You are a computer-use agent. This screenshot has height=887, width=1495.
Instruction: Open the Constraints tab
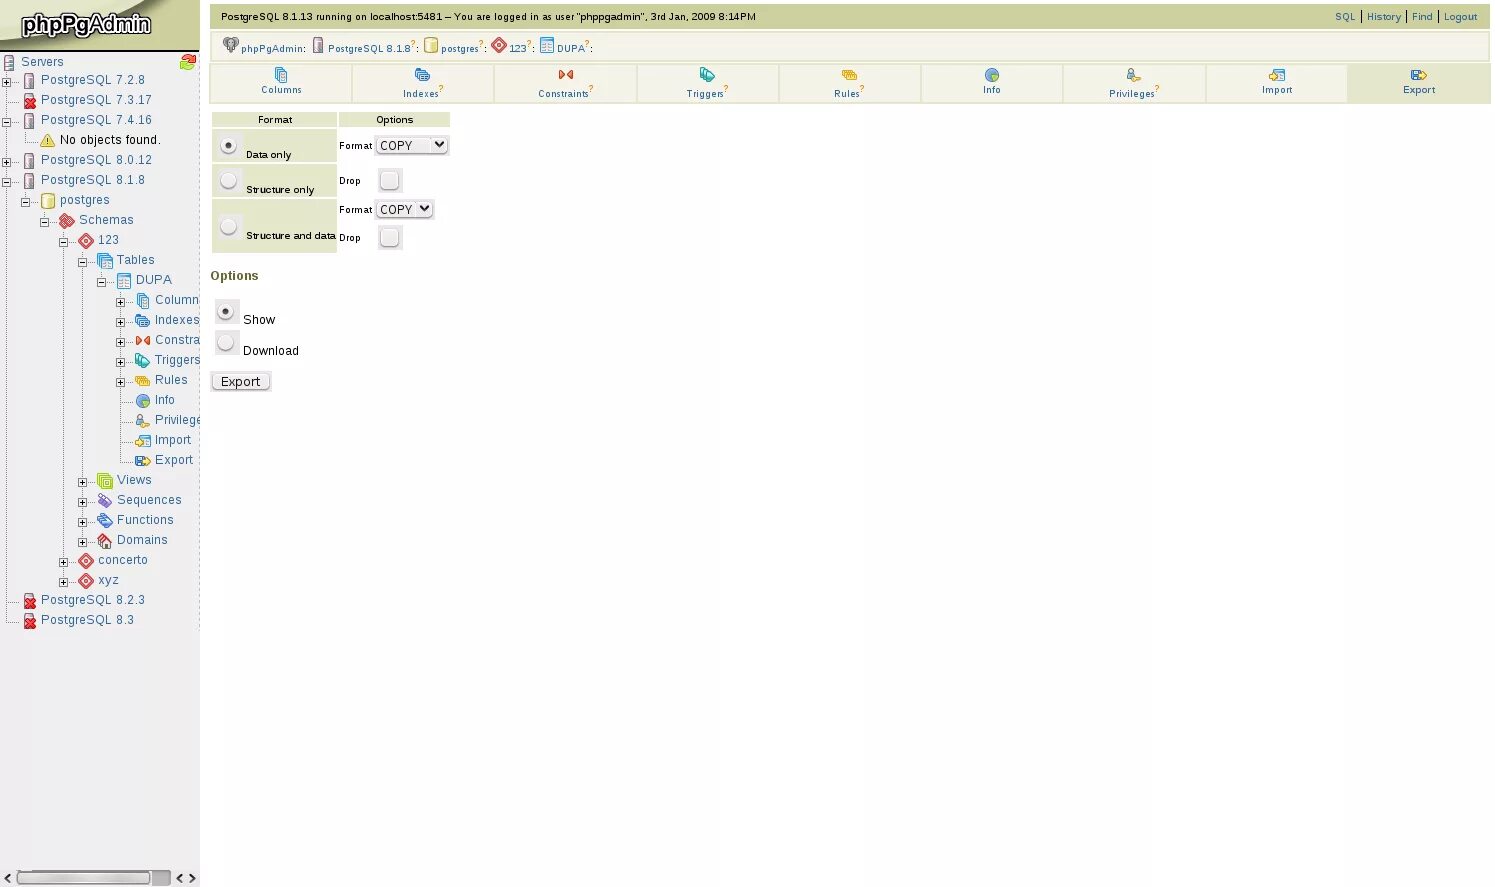565,82
